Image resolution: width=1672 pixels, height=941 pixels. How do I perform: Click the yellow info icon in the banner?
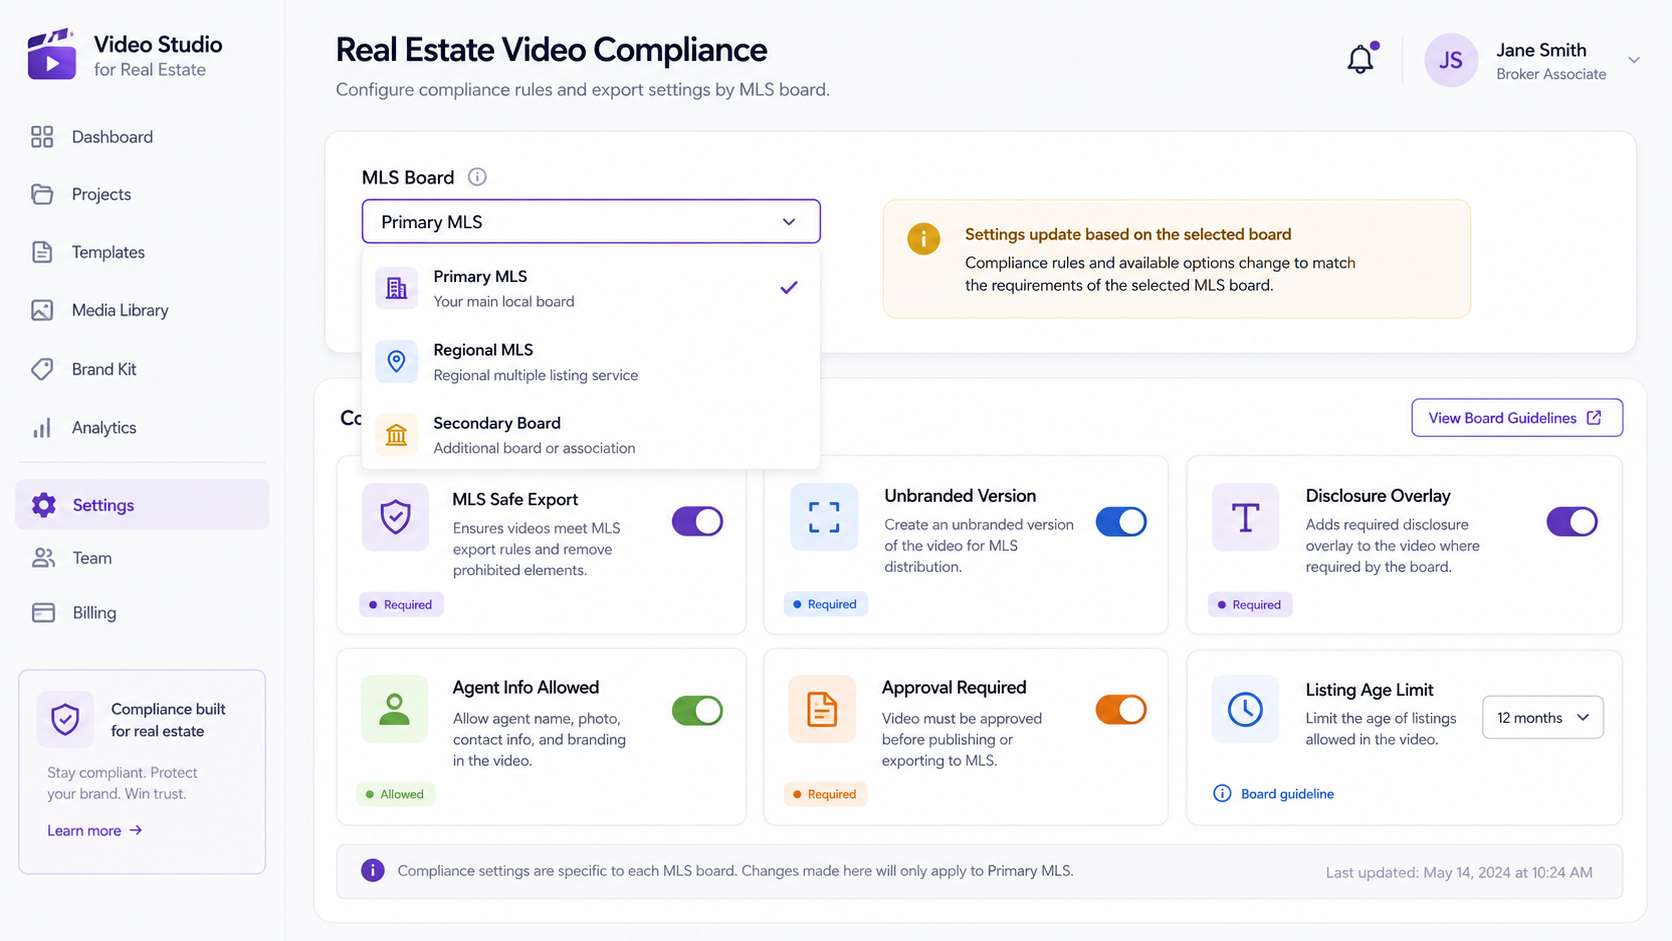pyautogui.click(x=923, y=239)
